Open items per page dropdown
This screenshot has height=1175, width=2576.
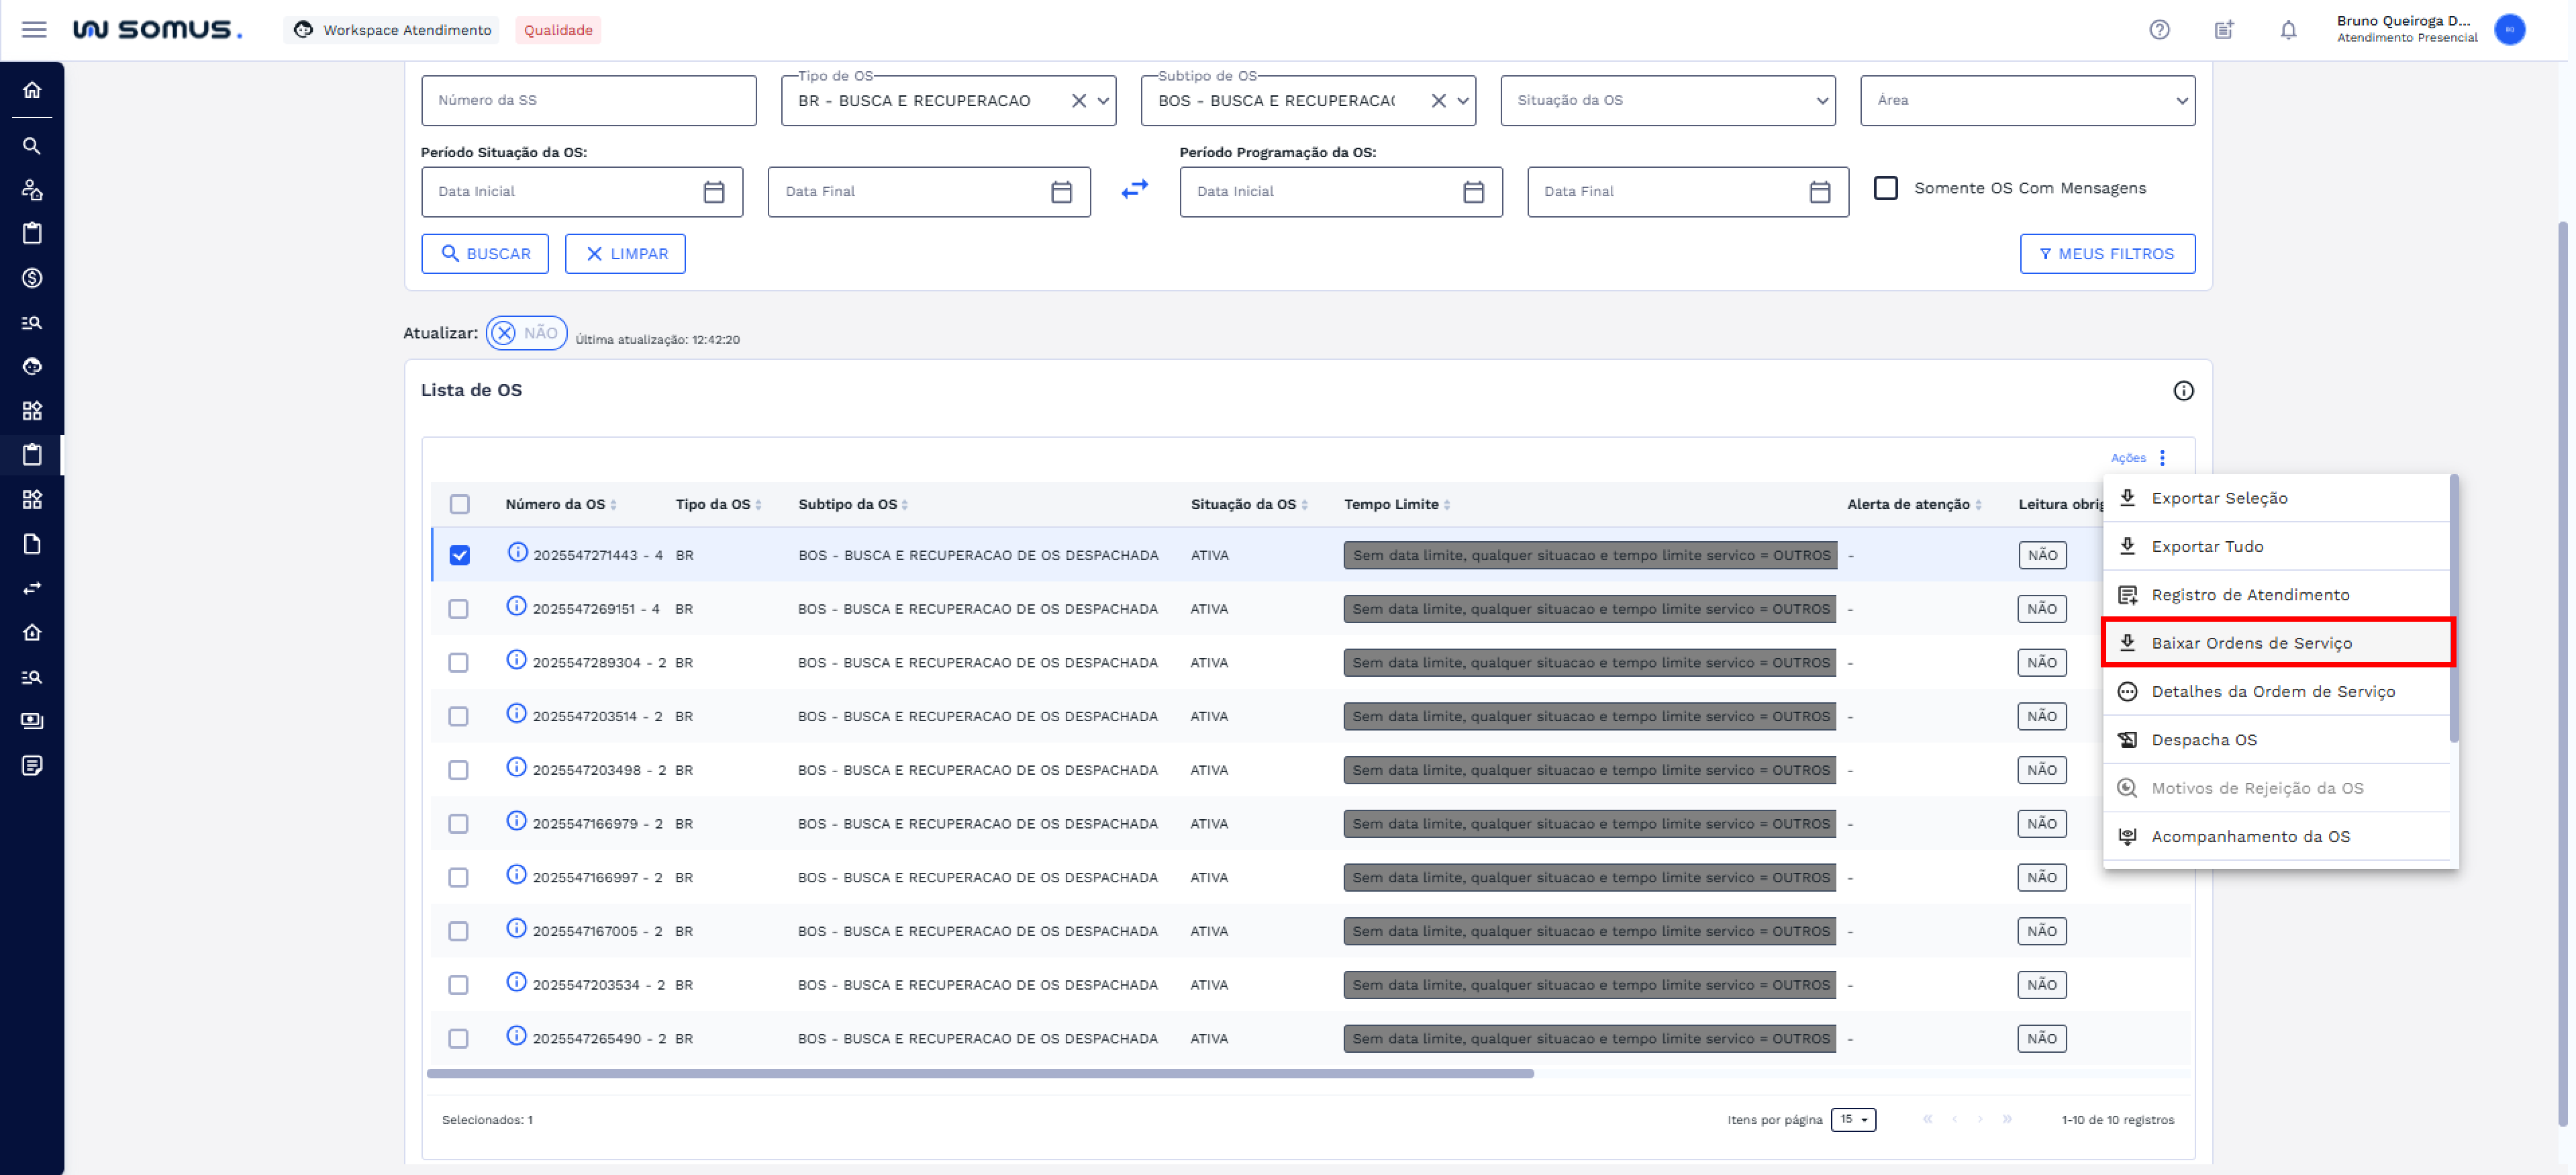(1853, 1119)
